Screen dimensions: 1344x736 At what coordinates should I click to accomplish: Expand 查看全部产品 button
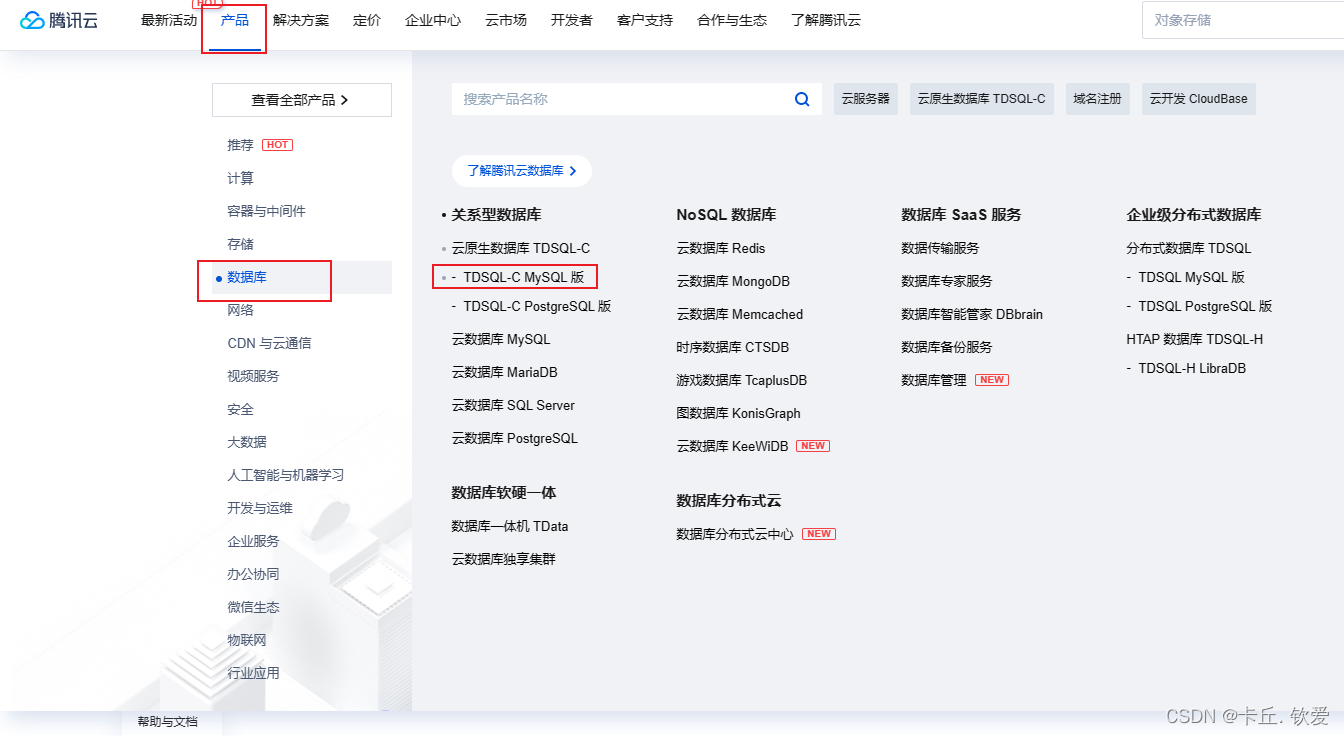tap(301, 100)
